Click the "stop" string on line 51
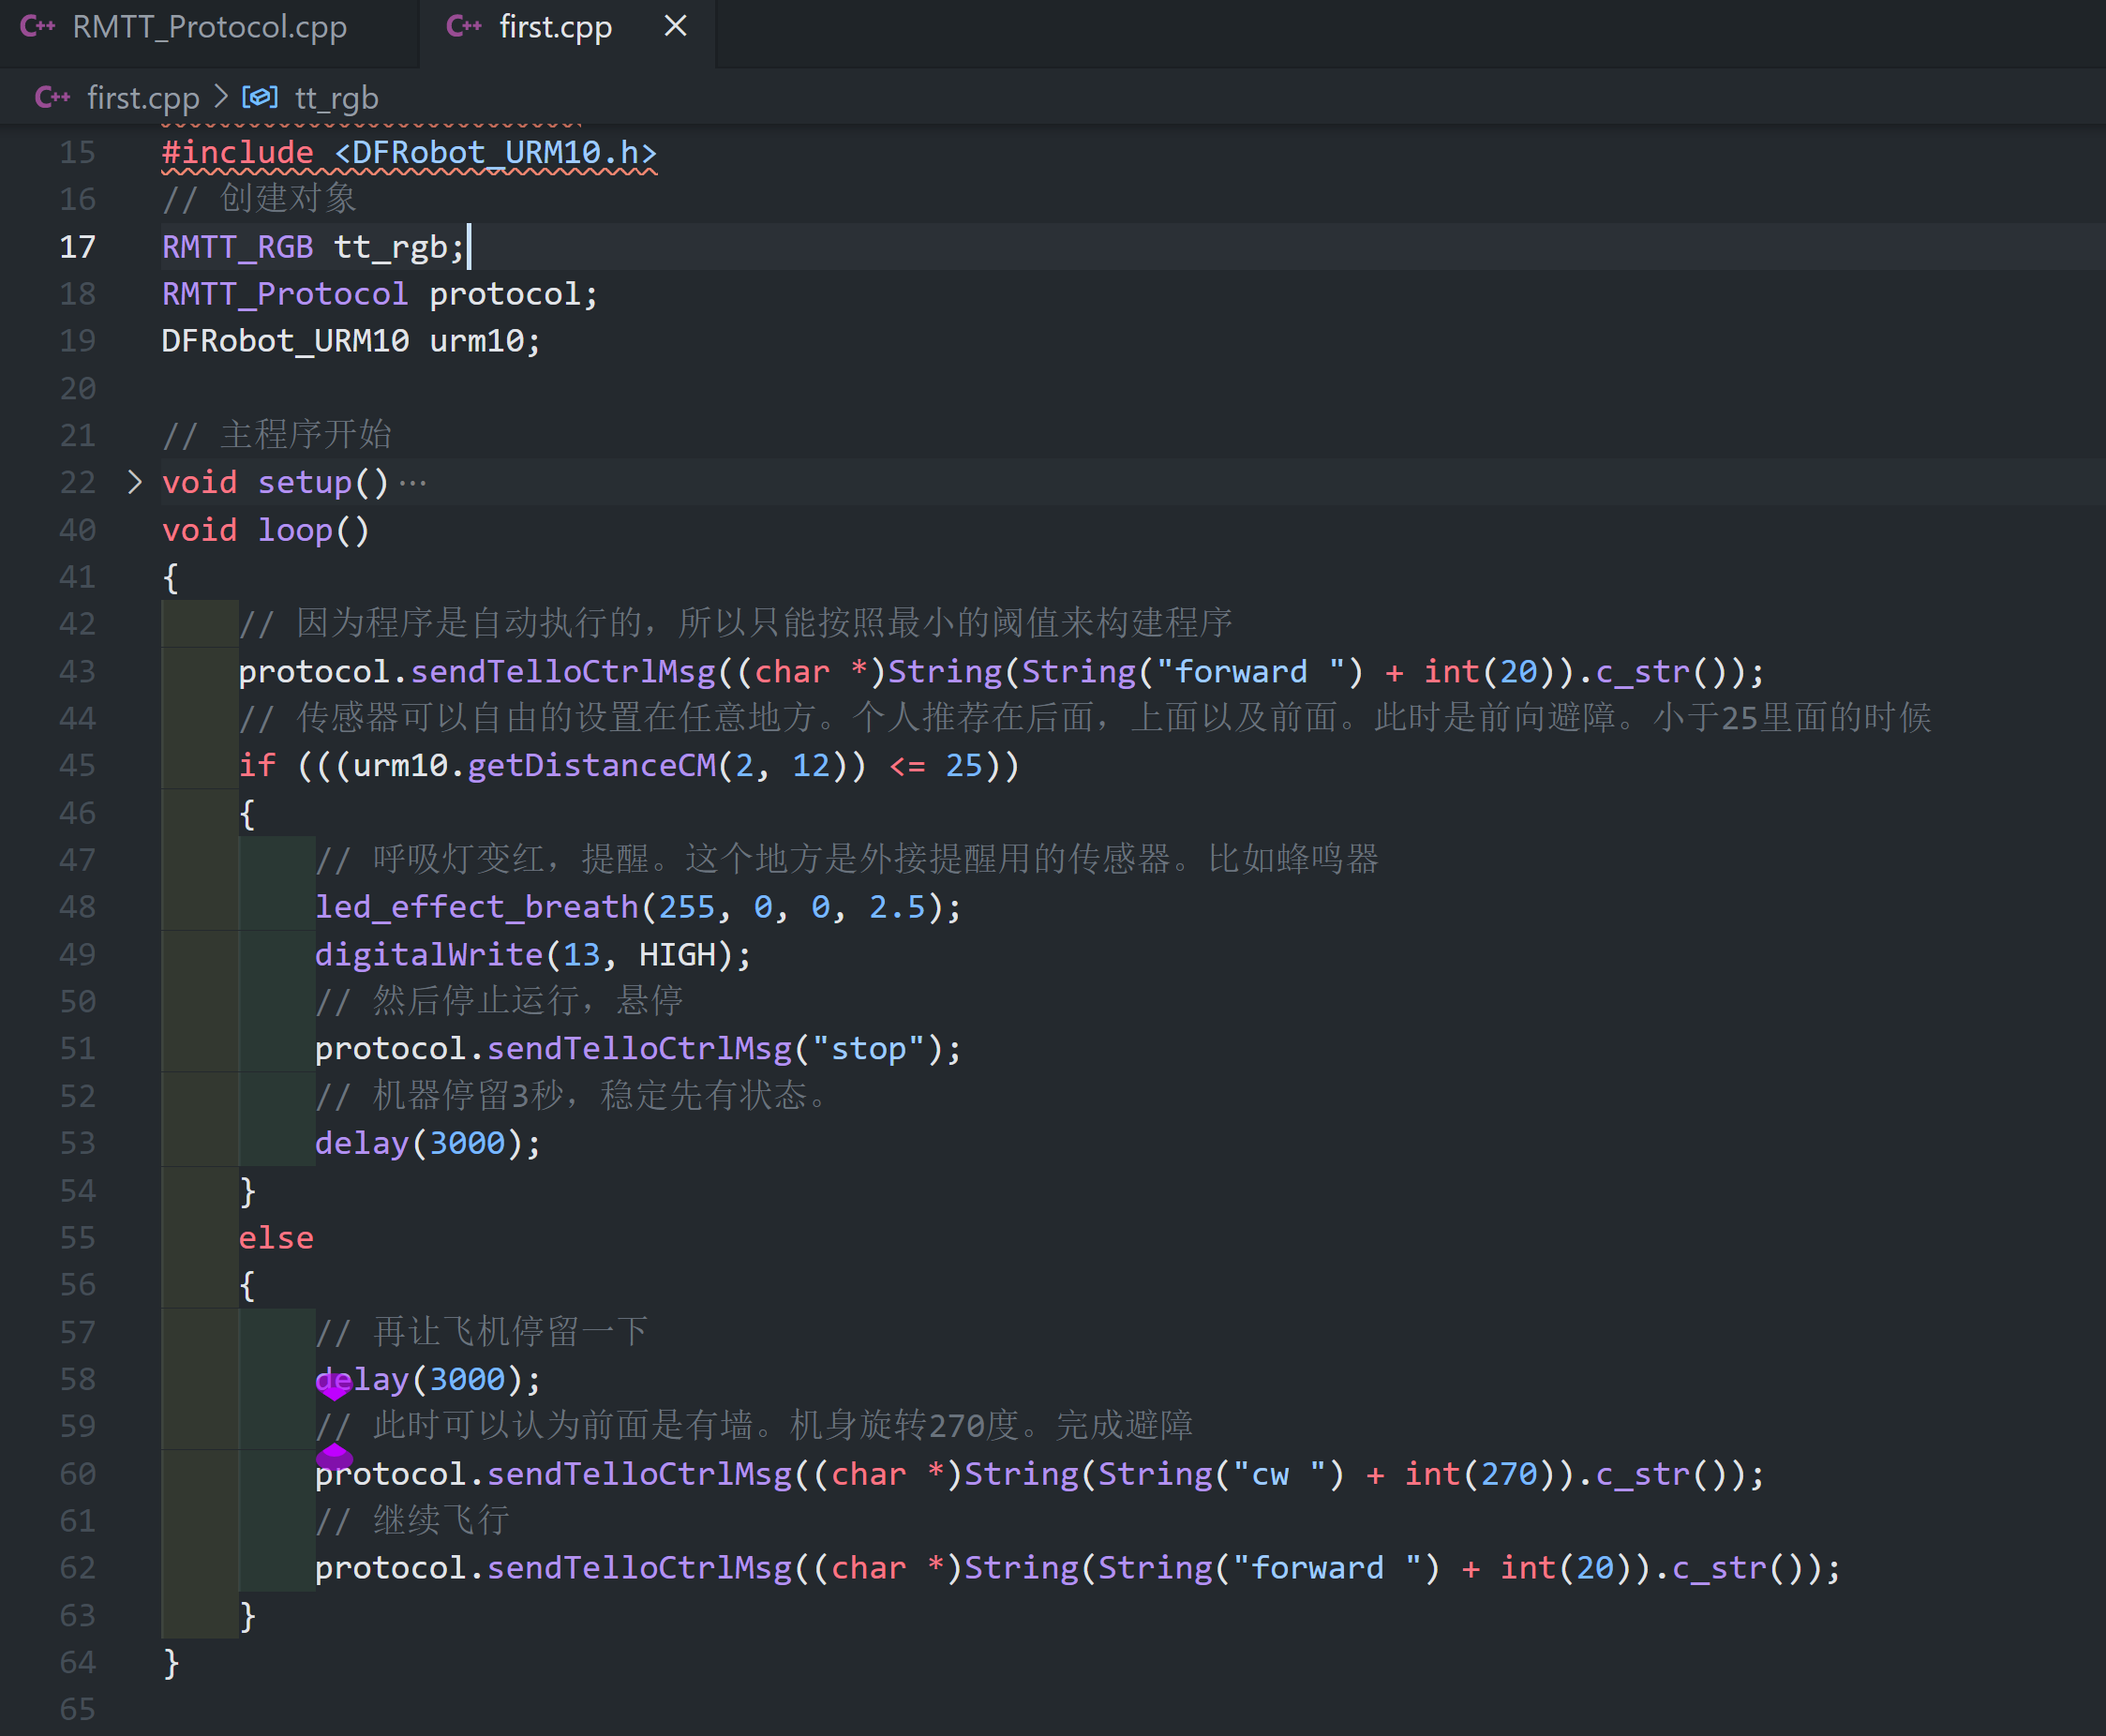Screen dimensions: 2106x1736 (869, 1049)
